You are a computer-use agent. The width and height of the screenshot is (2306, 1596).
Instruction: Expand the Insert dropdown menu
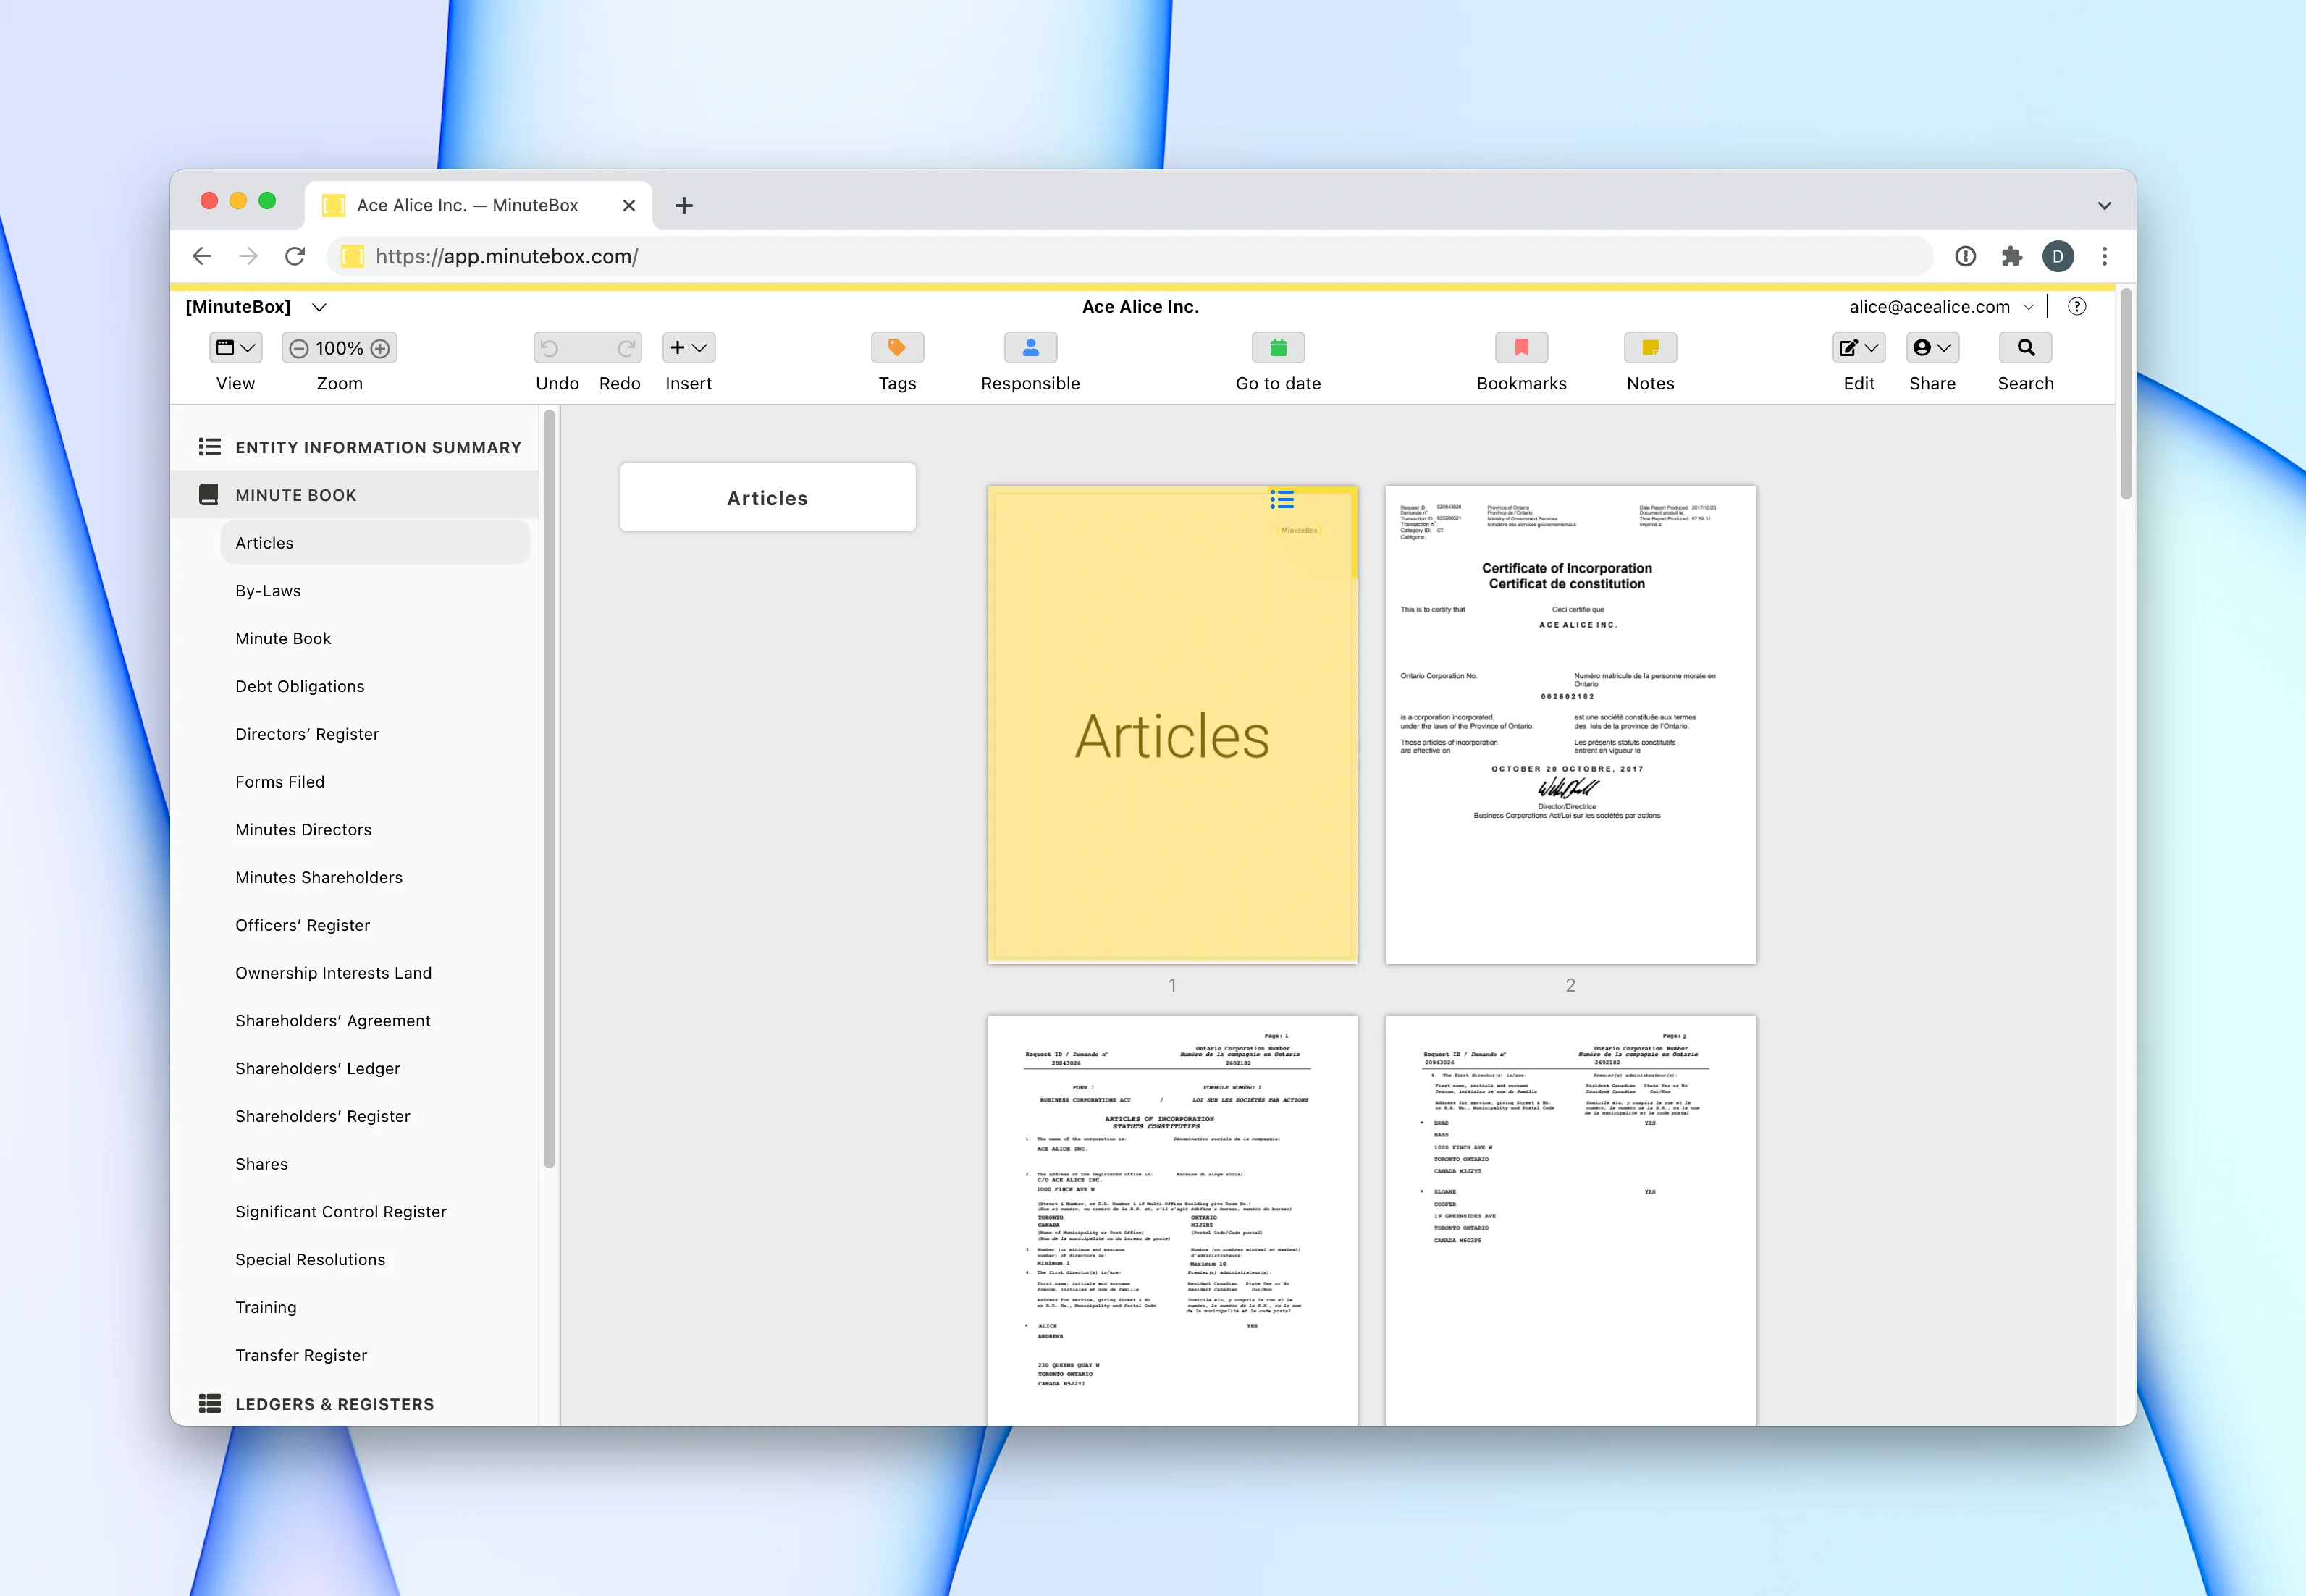tap(688, 348)
